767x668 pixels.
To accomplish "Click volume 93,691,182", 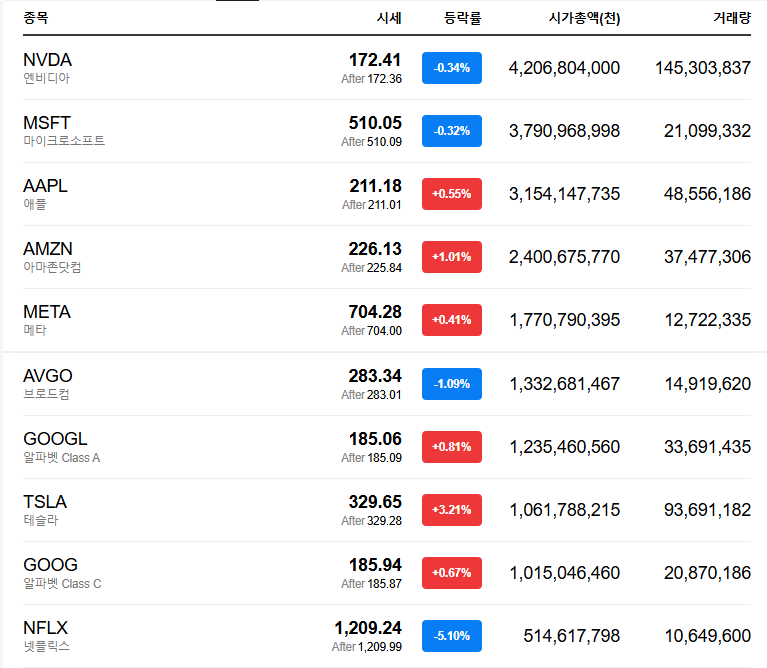I will pyautogui.click(x=707, y=510).
